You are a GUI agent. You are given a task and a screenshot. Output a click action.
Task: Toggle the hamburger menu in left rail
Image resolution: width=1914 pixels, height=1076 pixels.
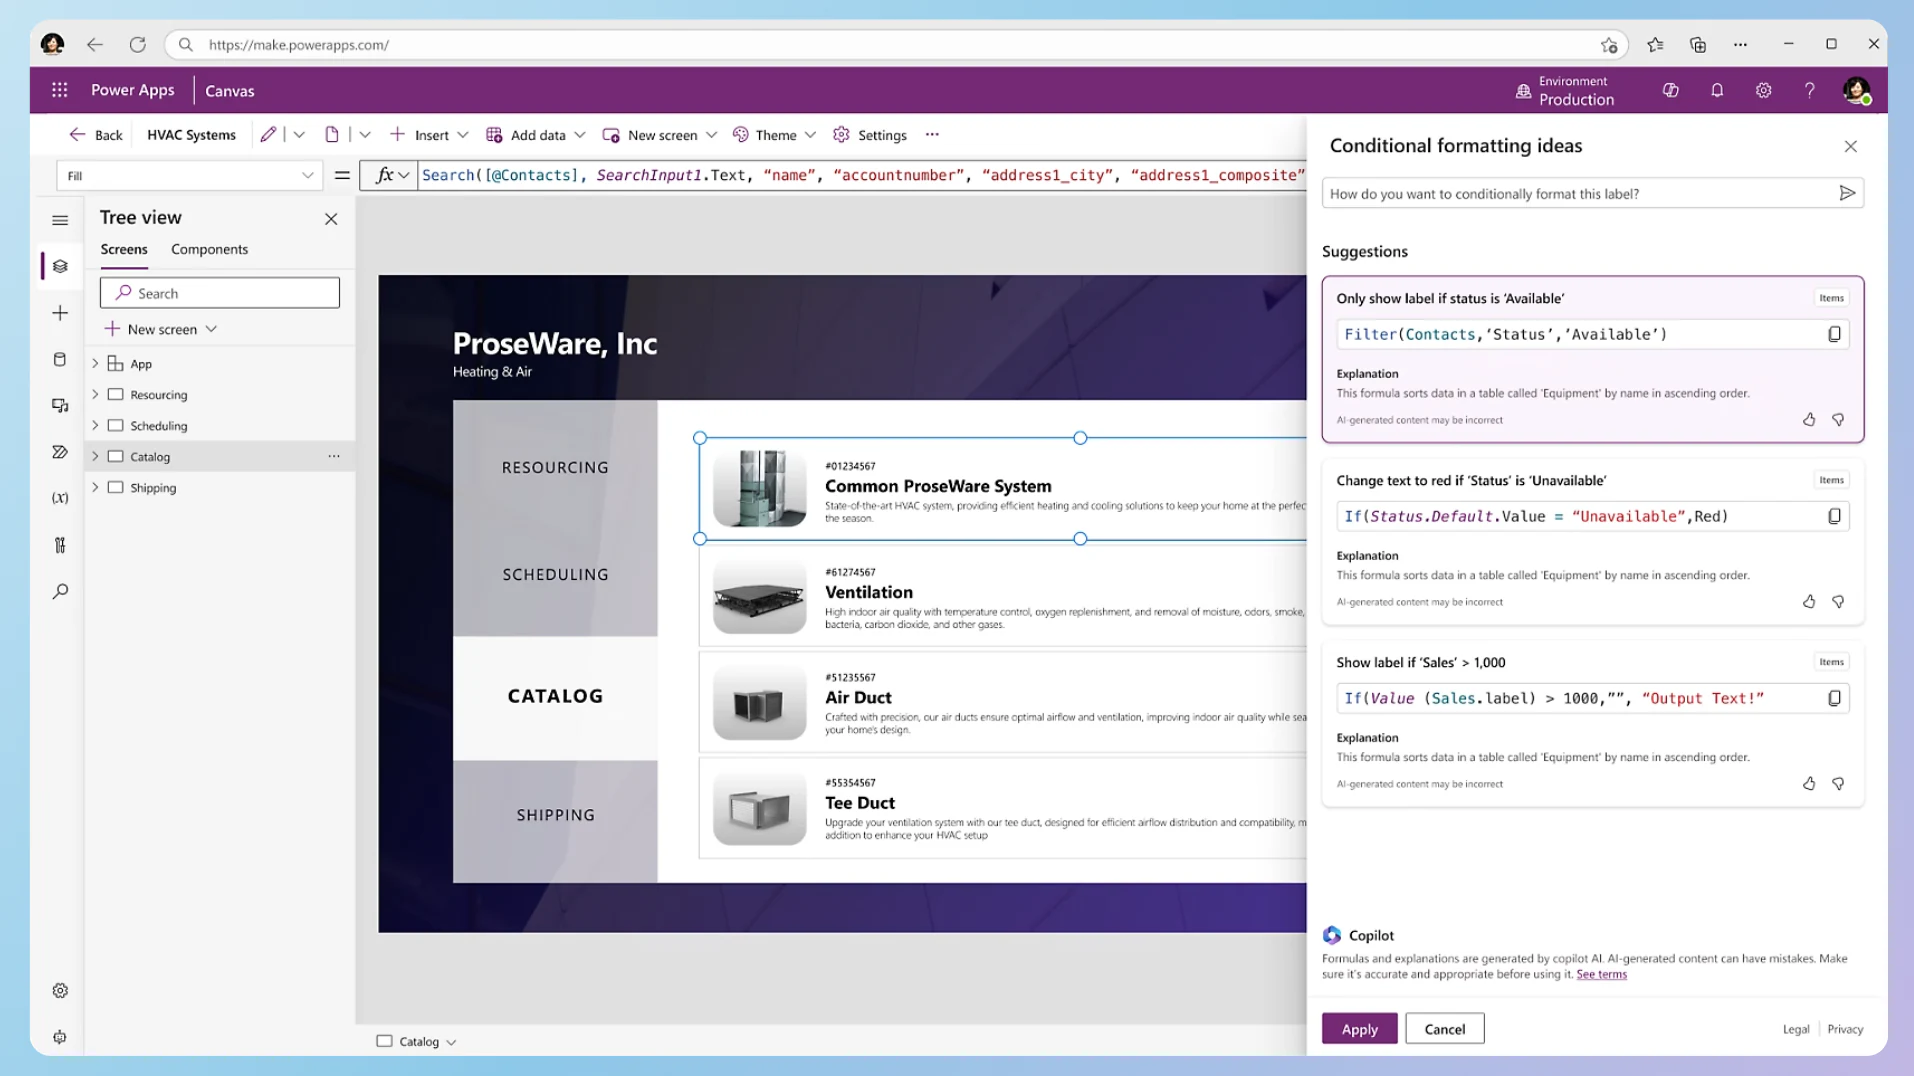60,220
